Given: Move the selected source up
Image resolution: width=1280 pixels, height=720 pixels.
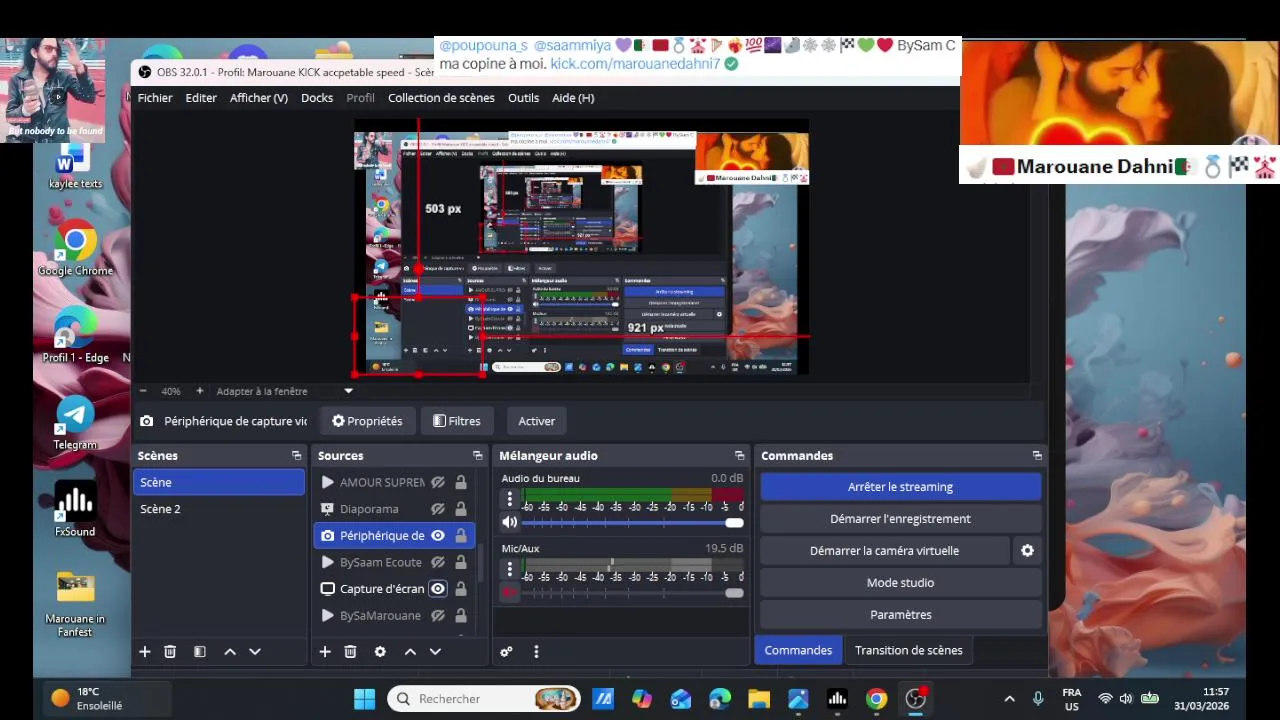Looking at the screenshot, I should (x=410, y=651).
